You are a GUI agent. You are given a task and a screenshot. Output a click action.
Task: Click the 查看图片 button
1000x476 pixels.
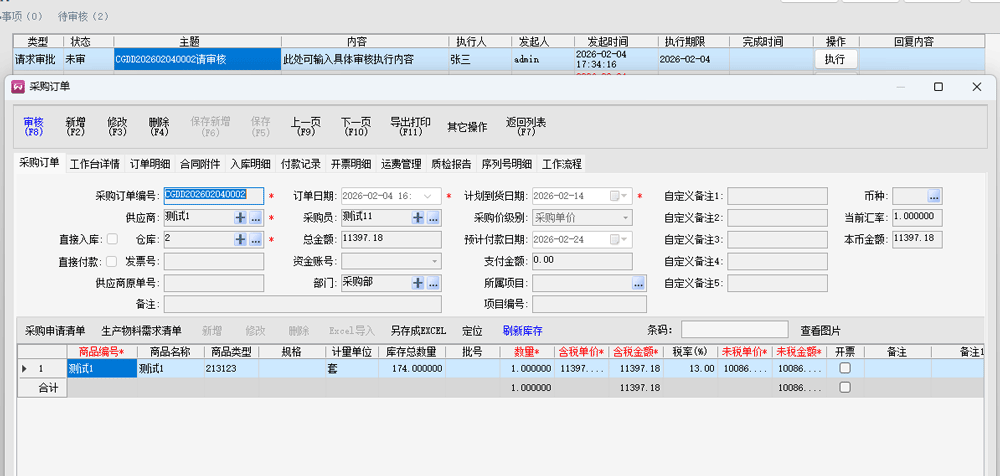coord(820,330)
